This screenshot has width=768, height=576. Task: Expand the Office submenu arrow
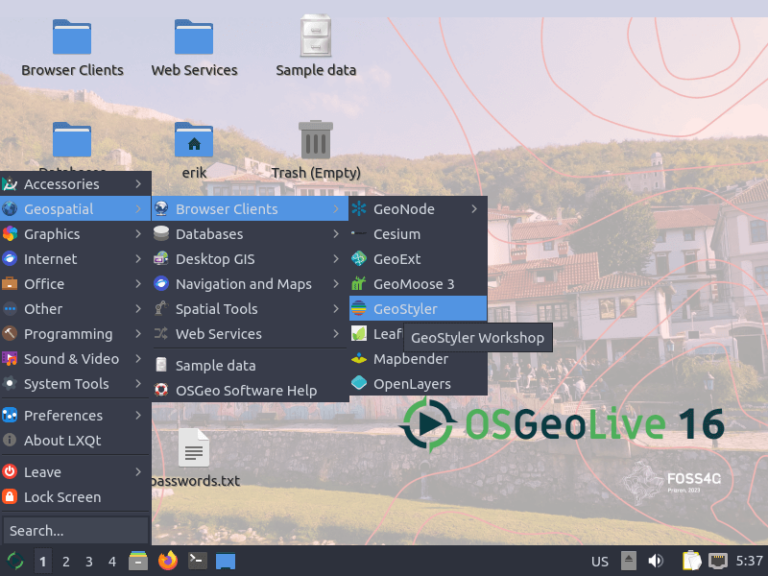pos(139,284)
